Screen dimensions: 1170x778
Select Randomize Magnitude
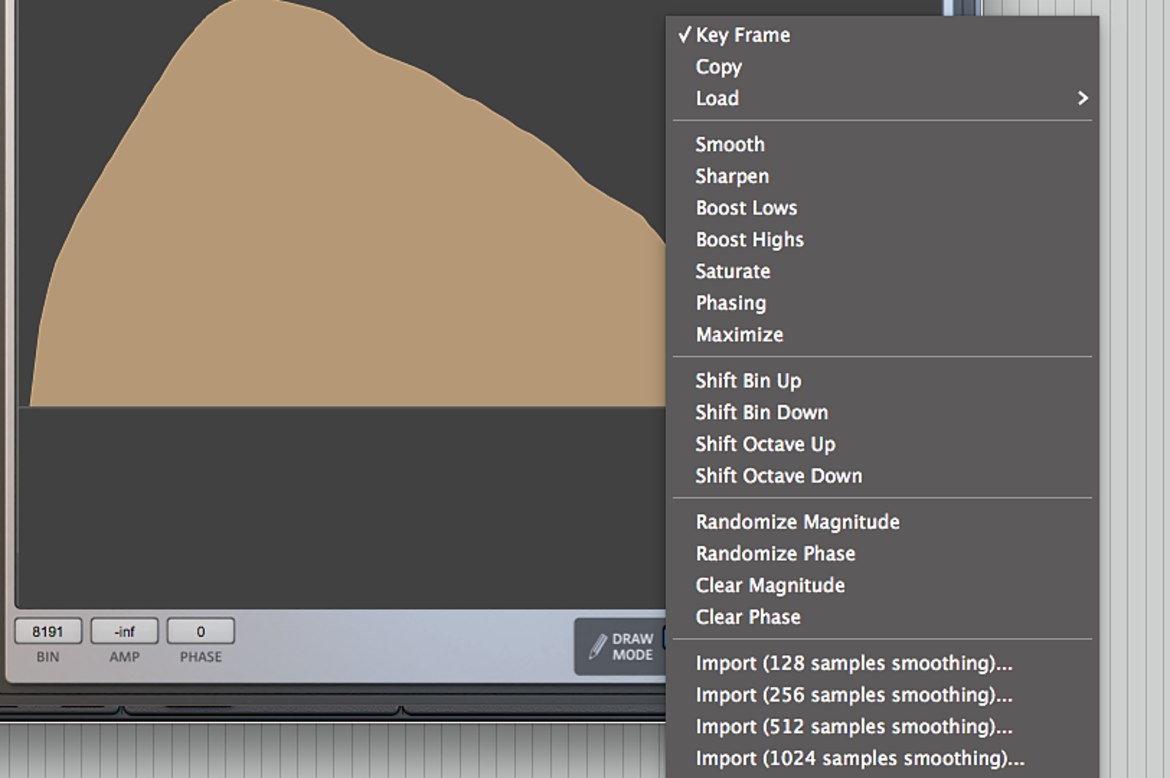(882, 522)
